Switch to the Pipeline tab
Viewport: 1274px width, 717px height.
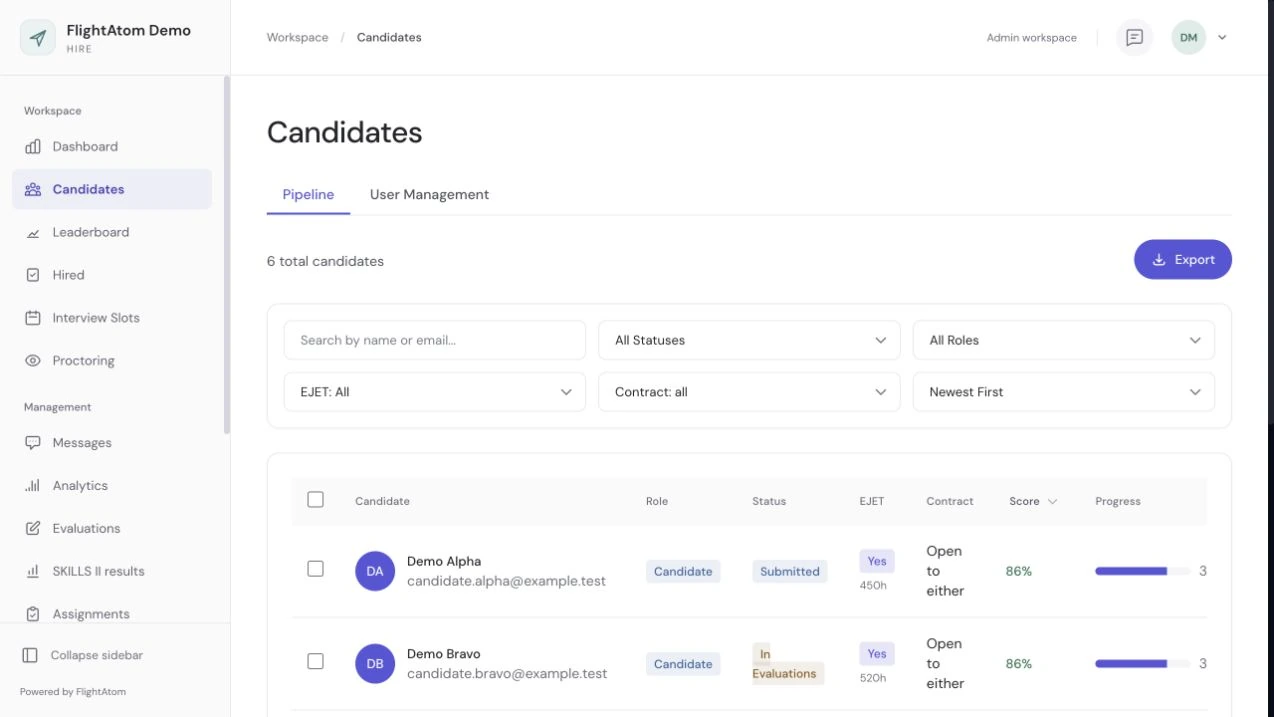(x=308, y=194)
